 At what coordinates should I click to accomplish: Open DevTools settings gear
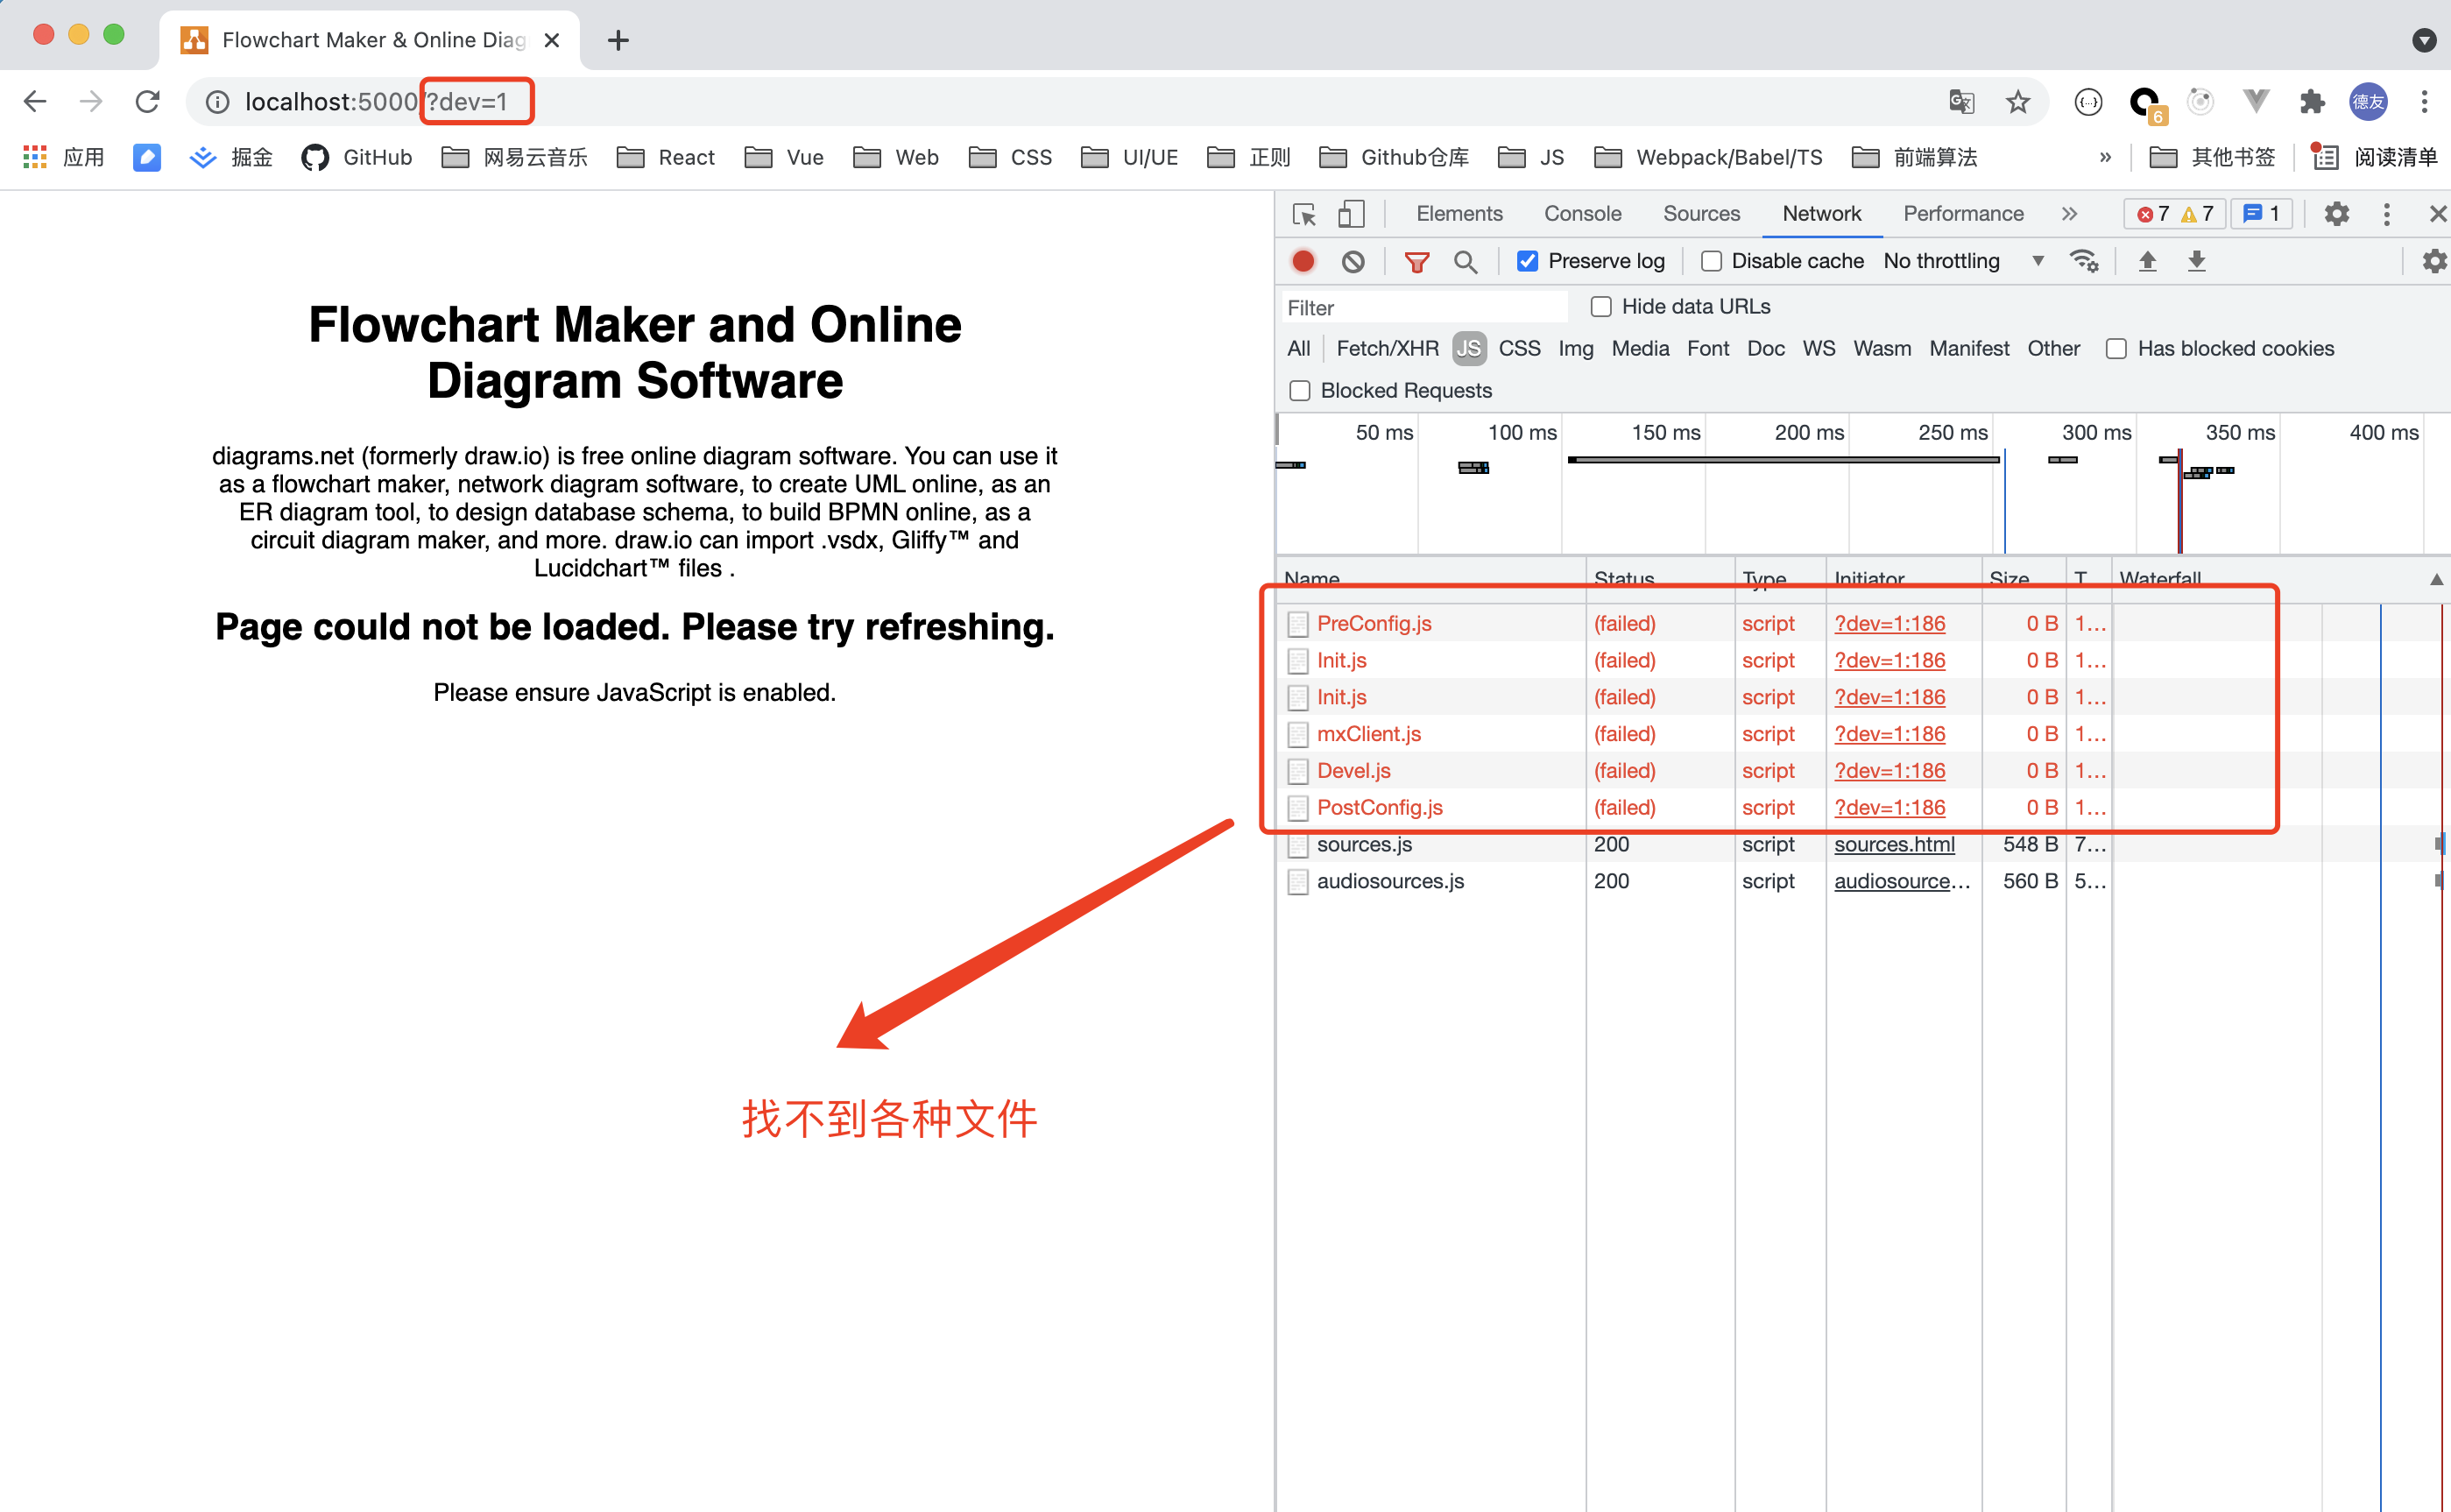coord(2336,214)
